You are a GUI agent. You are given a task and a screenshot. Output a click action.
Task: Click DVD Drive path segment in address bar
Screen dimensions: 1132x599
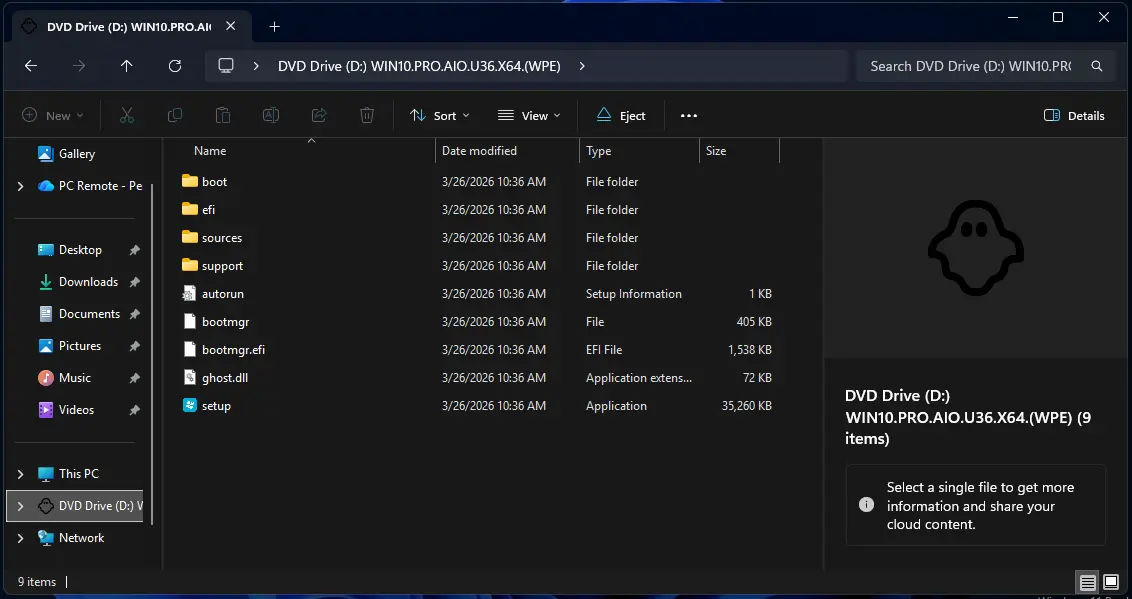coord(419,66)
